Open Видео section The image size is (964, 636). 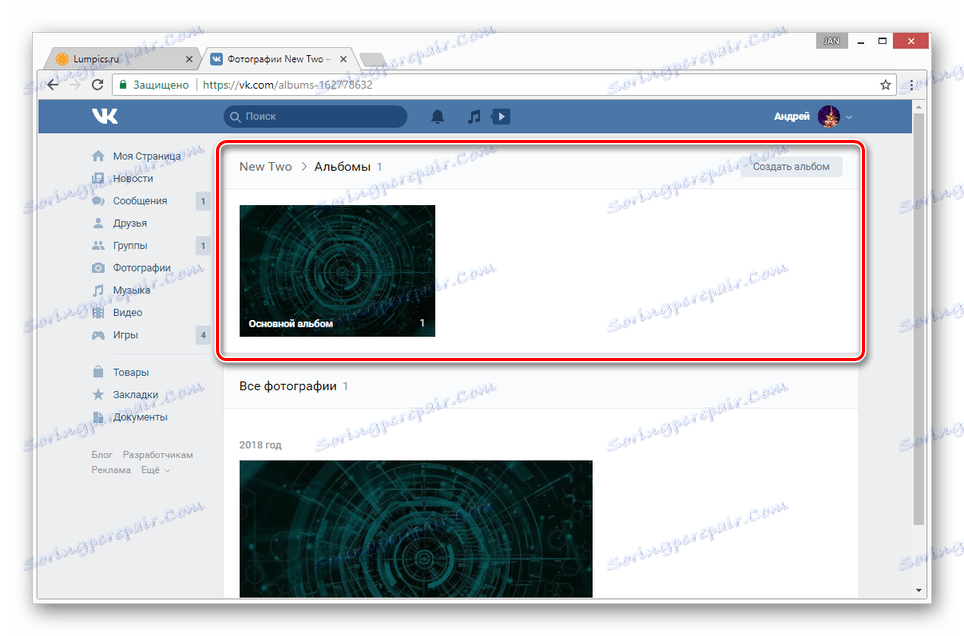point(127,312)
